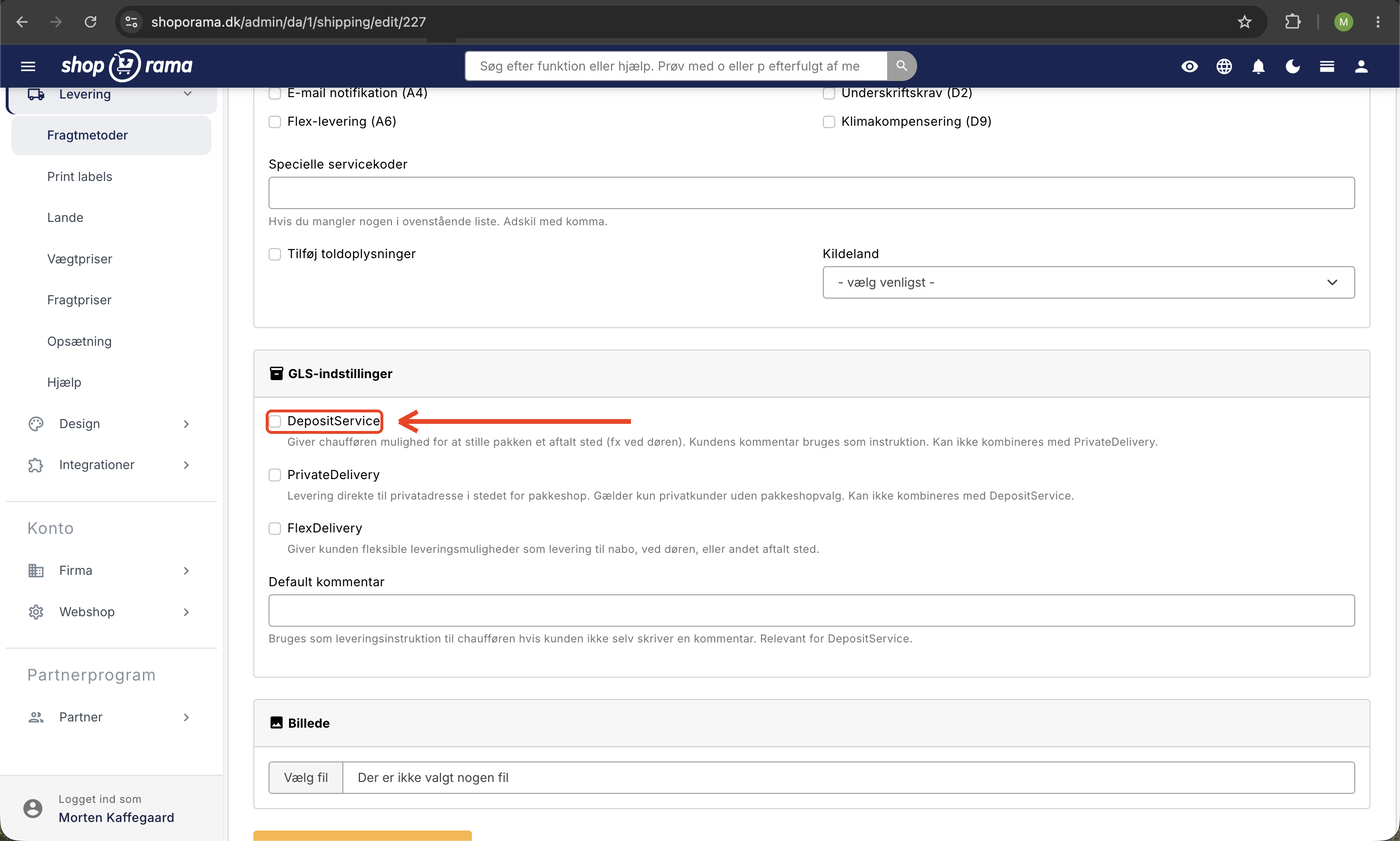Viewport: 1400px width, 841px height.
Task: Expand the Partner chevron
Action: [x=187, y=718]
